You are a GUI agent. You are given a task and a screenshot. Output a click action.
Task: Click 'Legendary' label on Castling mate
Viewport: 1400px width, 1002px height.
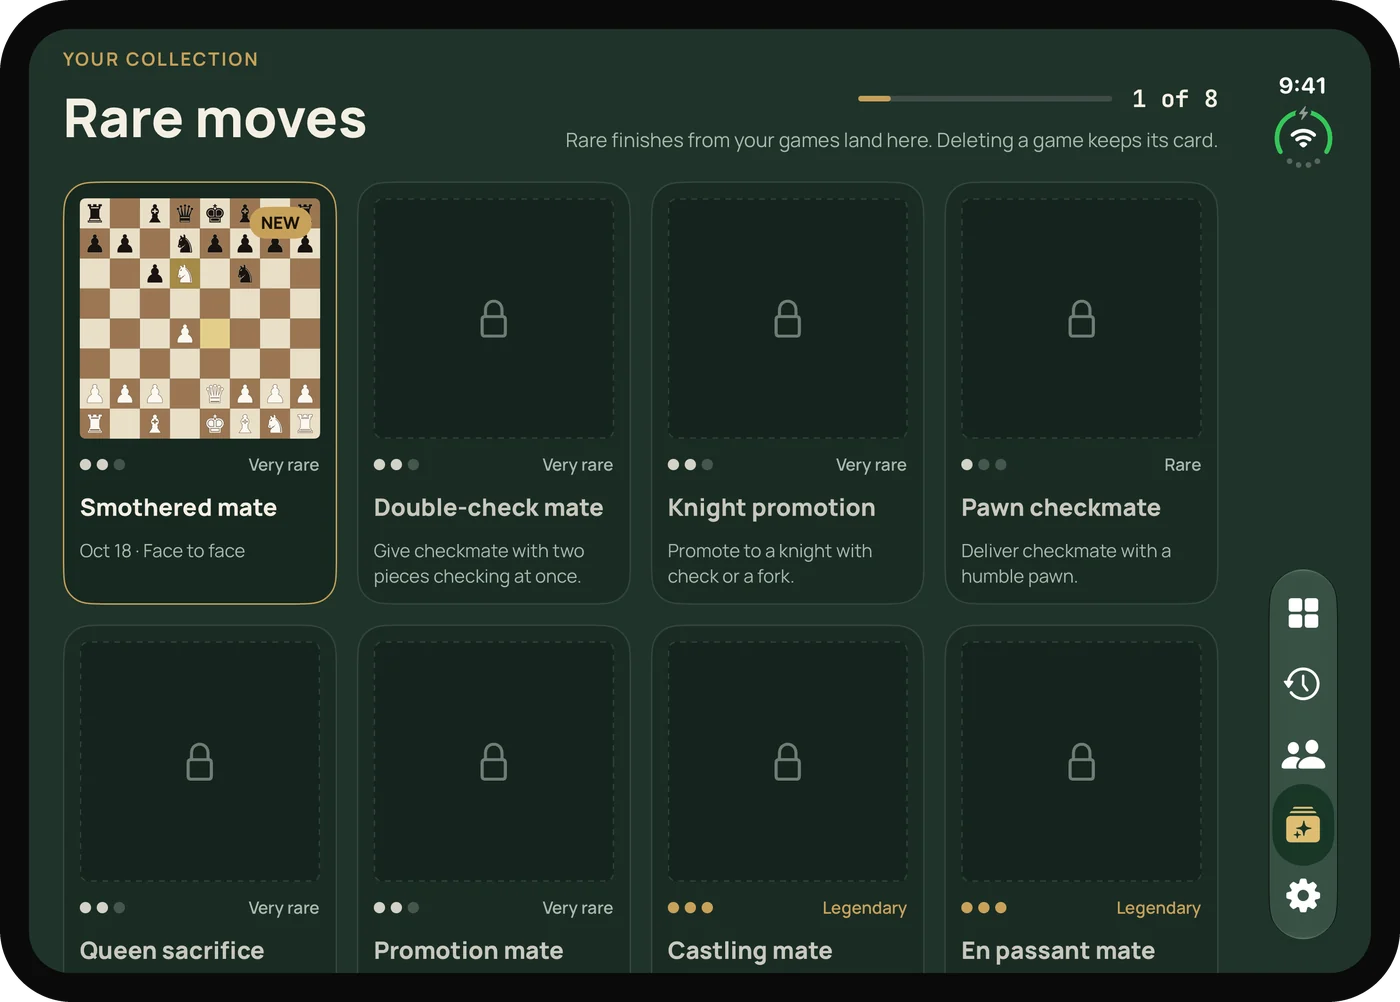pos(864,908)
